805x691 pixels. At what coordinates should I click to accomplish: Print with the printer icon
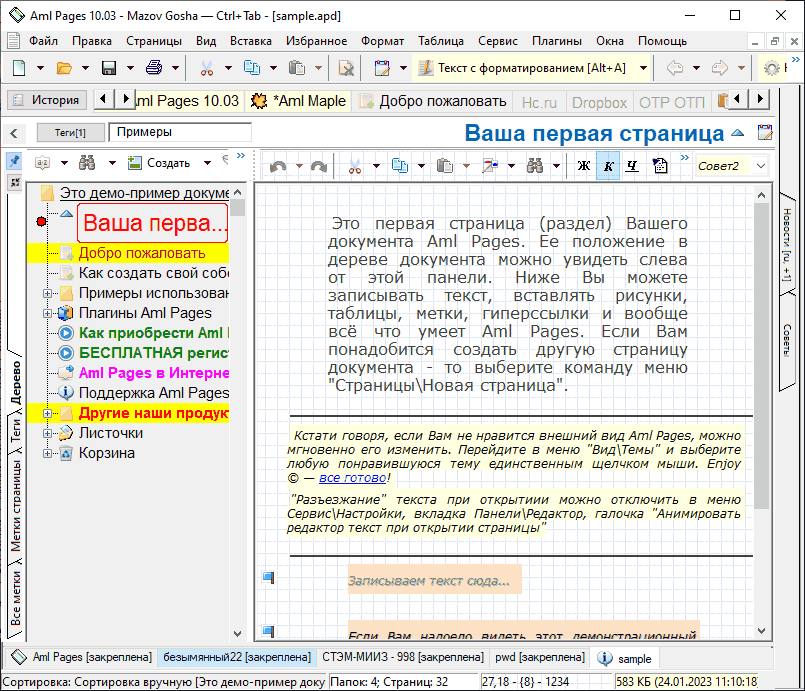click(154, 68)
